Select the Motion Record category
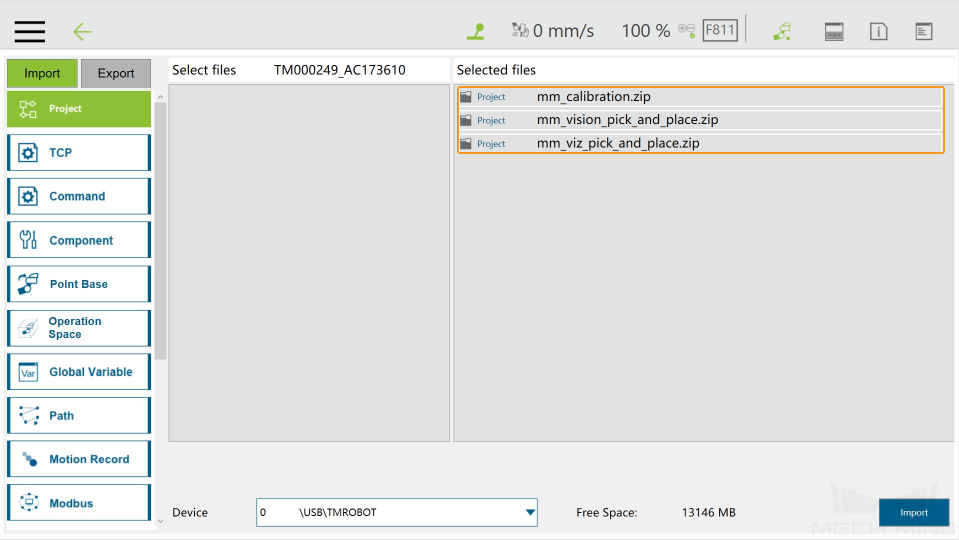 point(79,459)
